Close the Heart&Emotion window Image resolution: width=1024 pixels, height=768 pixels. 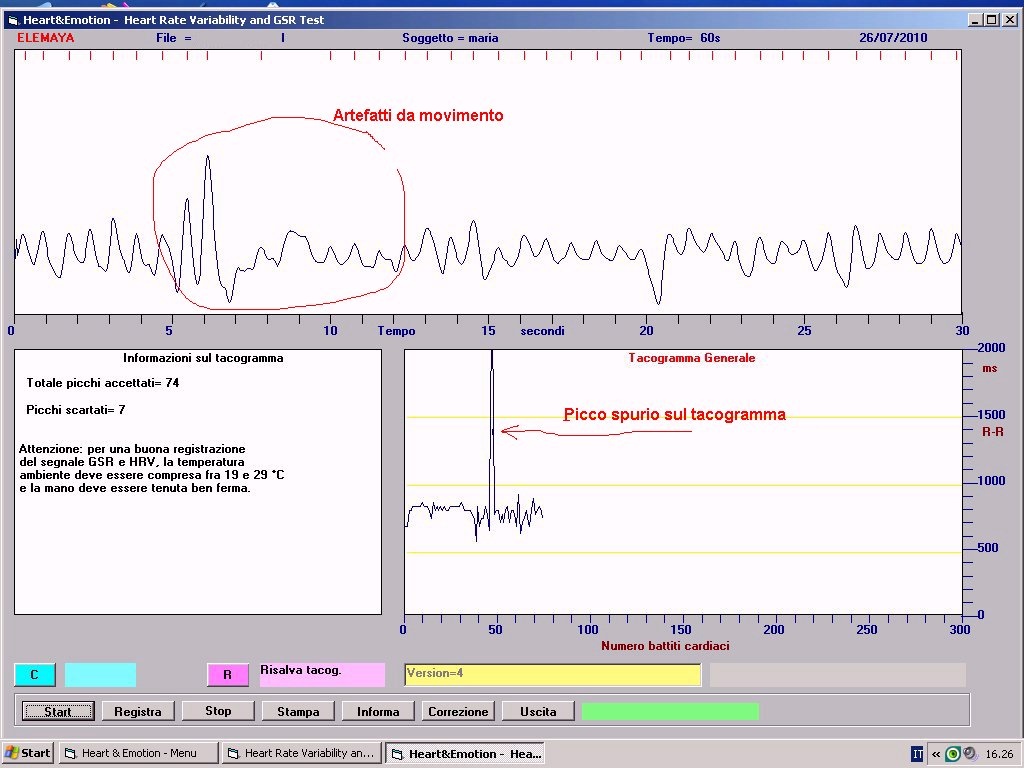point(1010,20)
